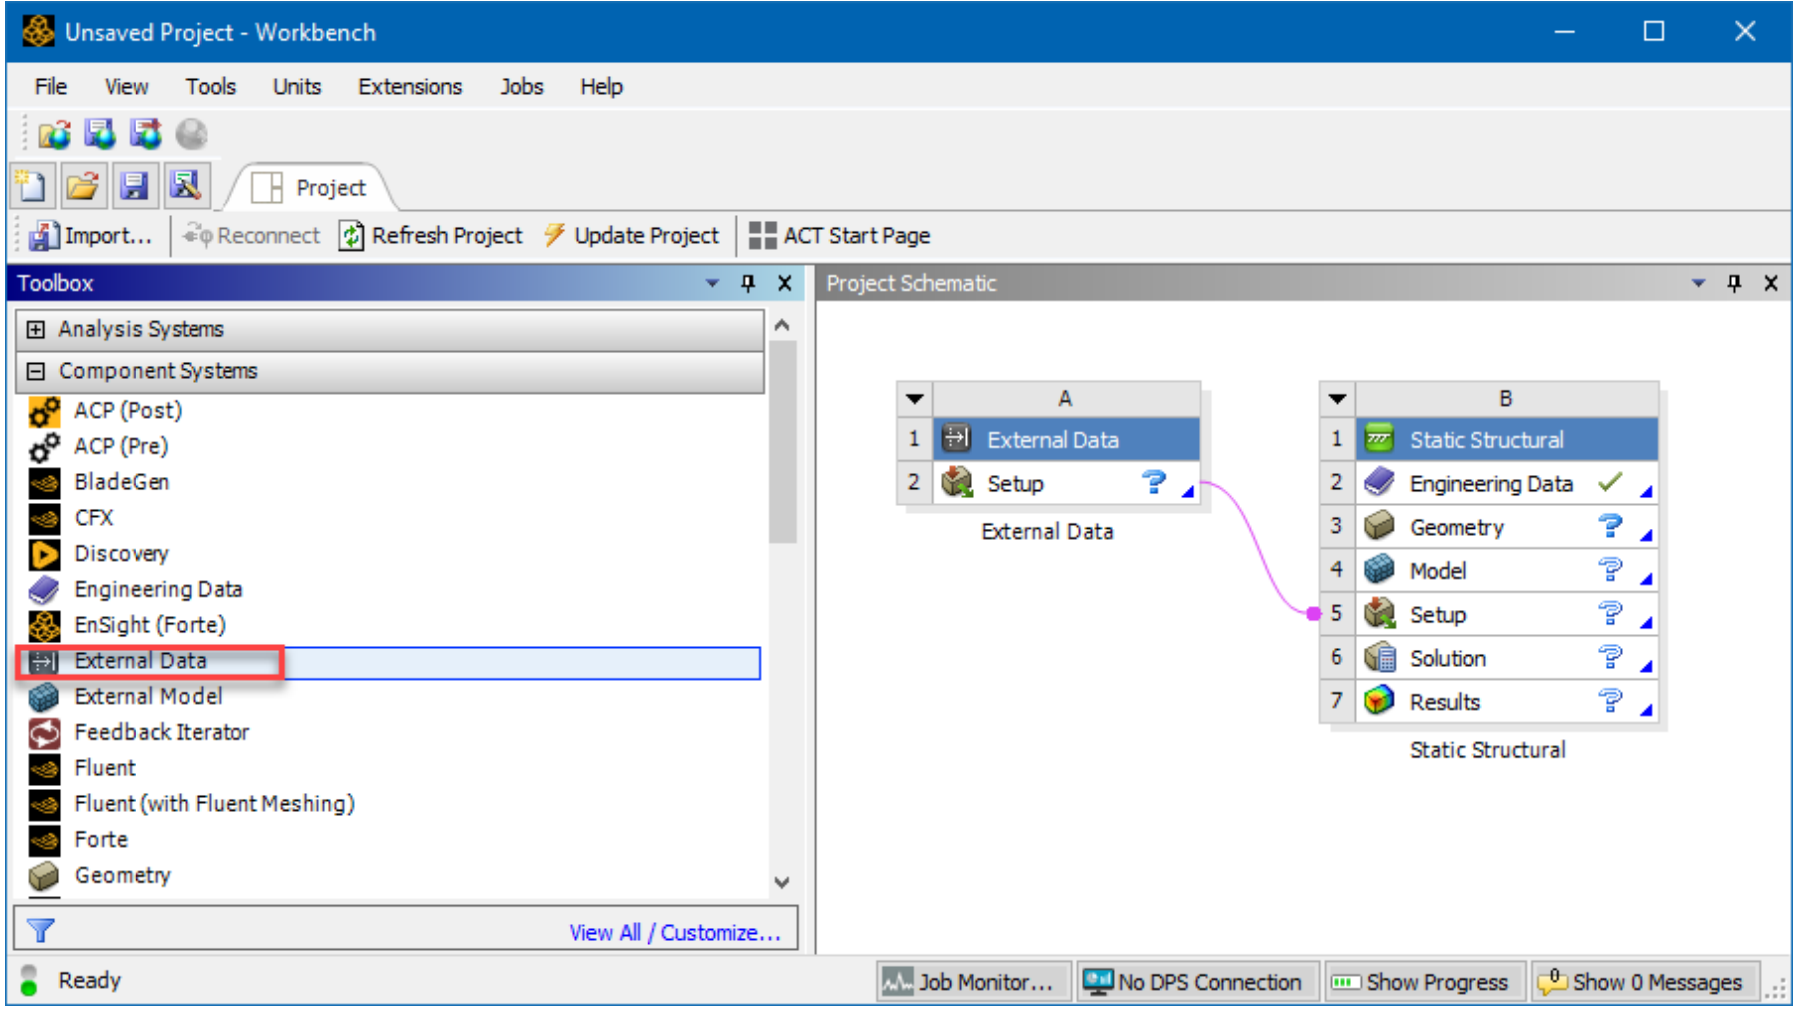Open the Units menu
The width and height of the screenshot is (1800, 1009).
pyautogui.click(x=297, y=87)
